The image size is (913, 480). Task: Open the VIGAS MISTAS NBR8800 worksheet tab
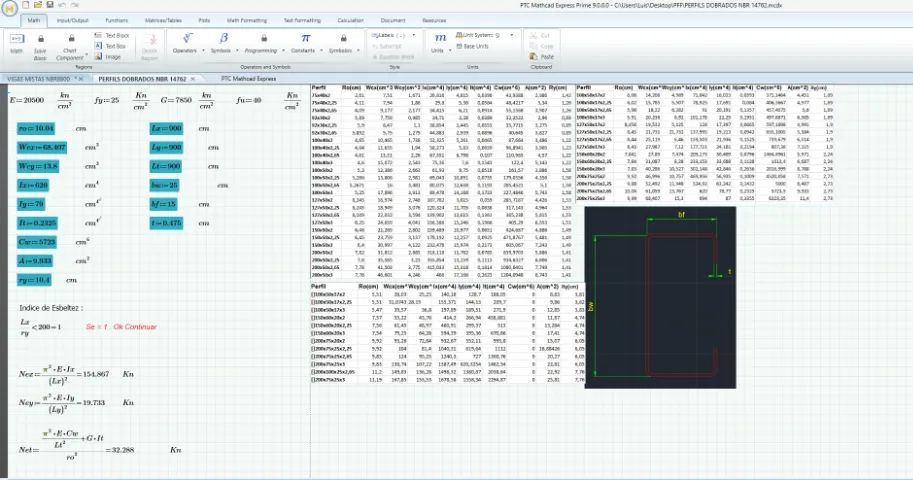(x=38, y=79)
